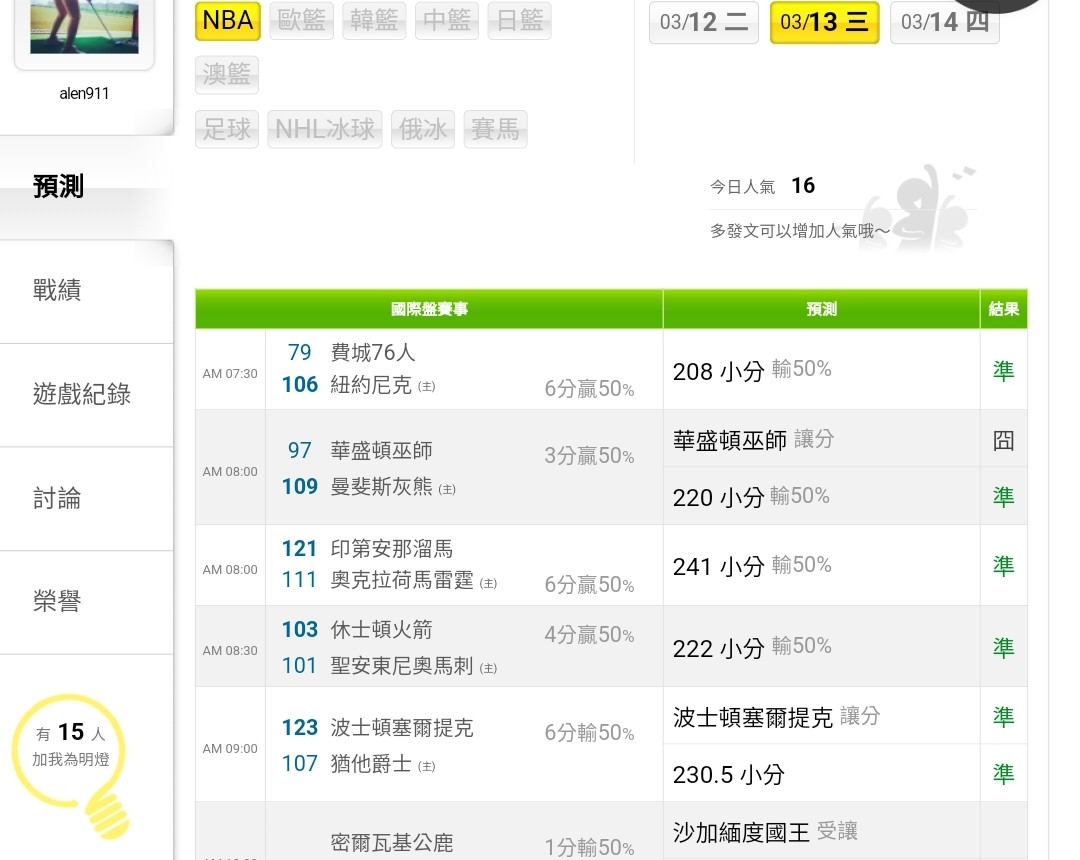Screen dimensions: 1080x860
Task: Select the NBA league tab
Action: (228, 21)
